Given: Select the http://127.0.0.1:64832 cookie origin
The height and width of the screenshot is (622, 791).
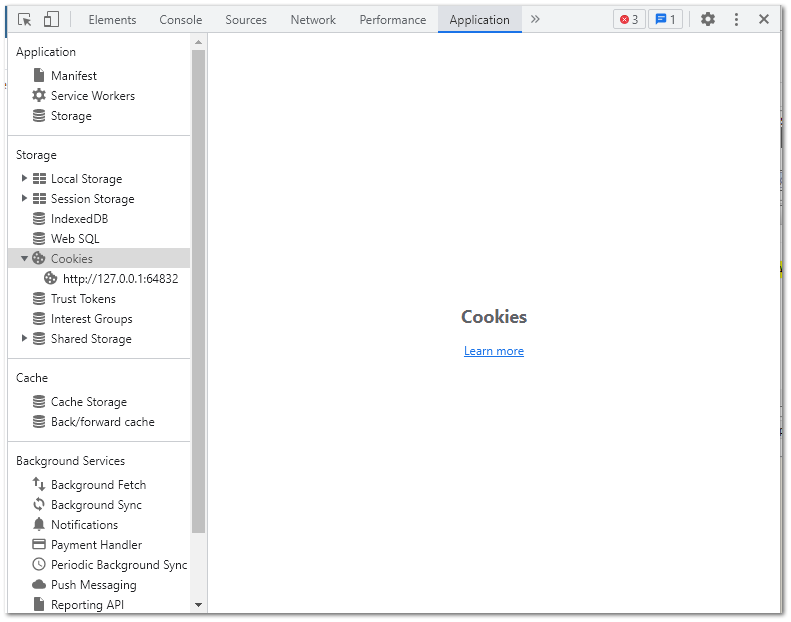Looking at the screenshot, I should [120, 279].
